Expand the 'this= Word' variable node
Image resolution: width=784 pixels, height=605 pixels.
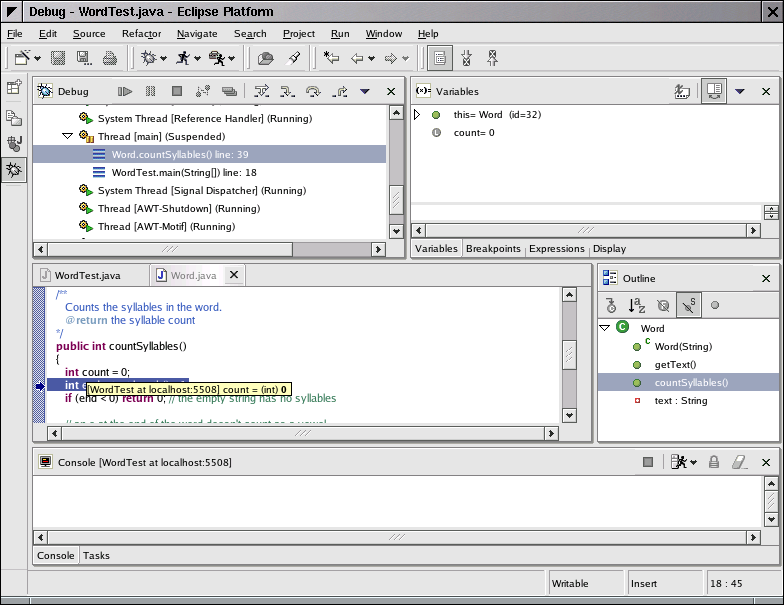click(418, 115)
